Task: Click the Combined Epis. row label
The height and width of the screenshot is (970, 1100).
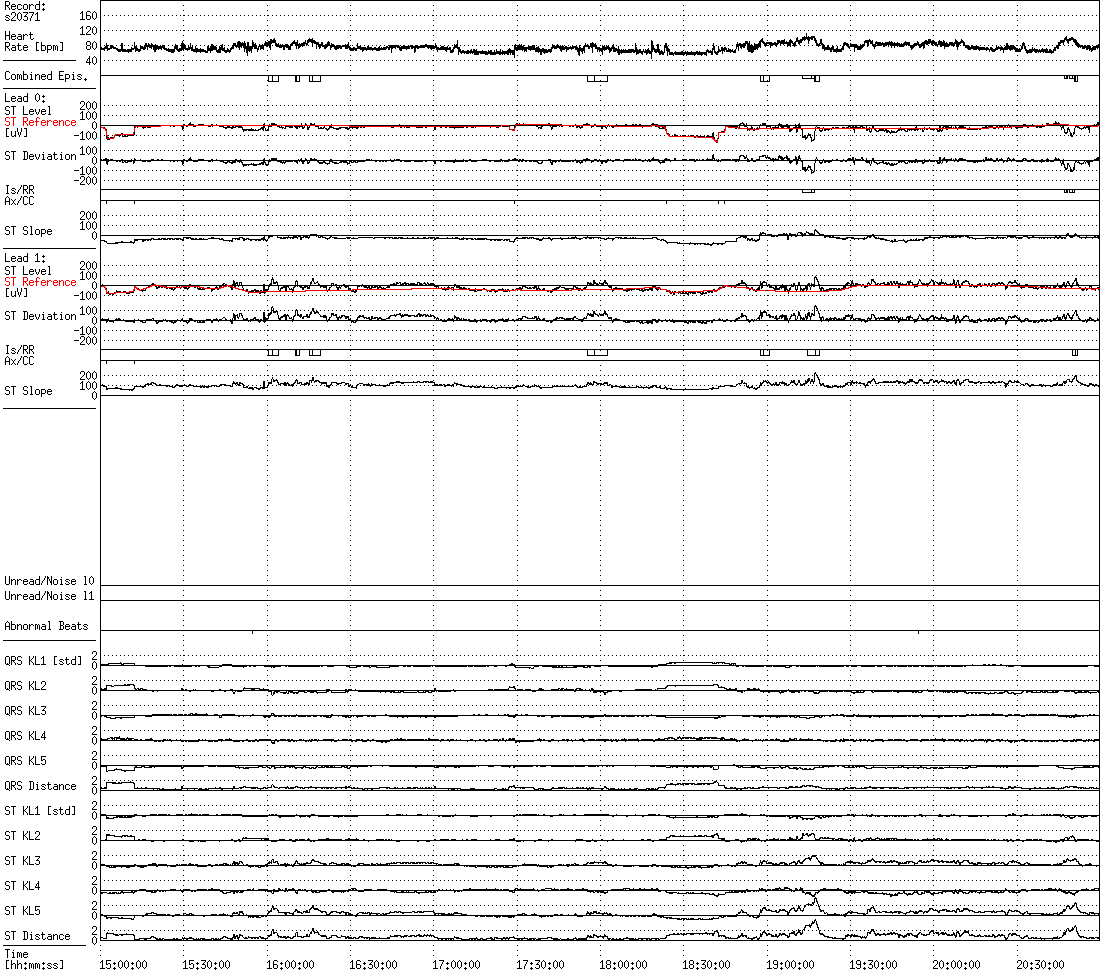Action: click(40, 76)
